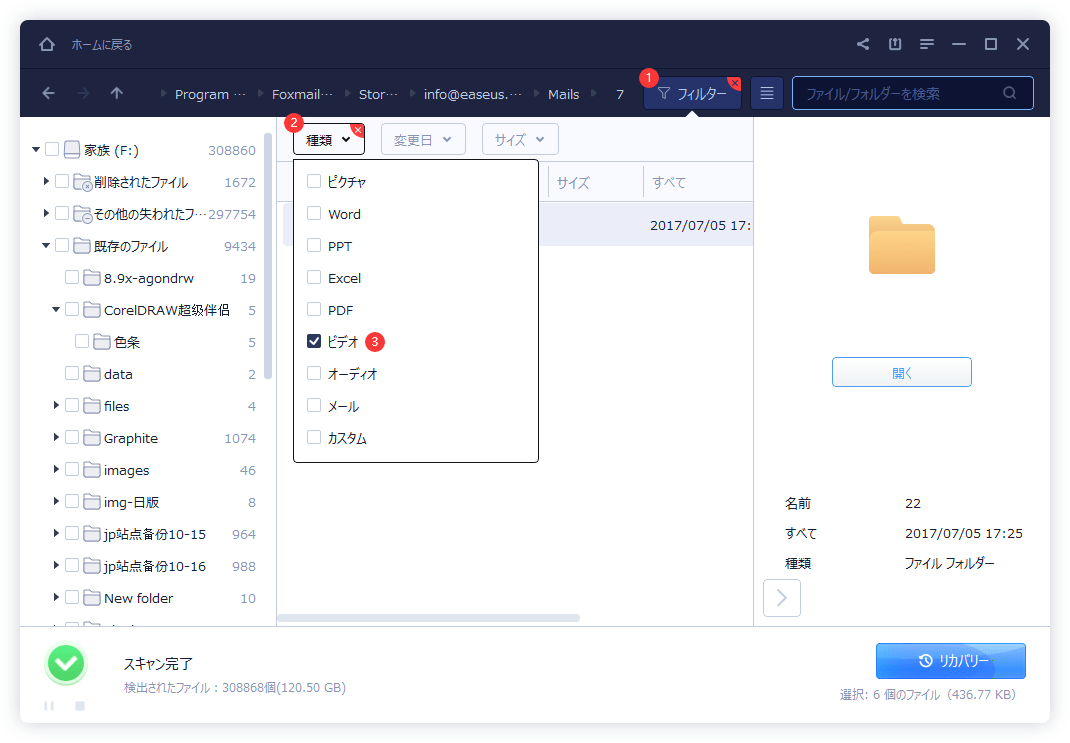Viewport: 1070px width, 743px height.
Task: Check the Excel filter checkbox
Action: point(314,277)
